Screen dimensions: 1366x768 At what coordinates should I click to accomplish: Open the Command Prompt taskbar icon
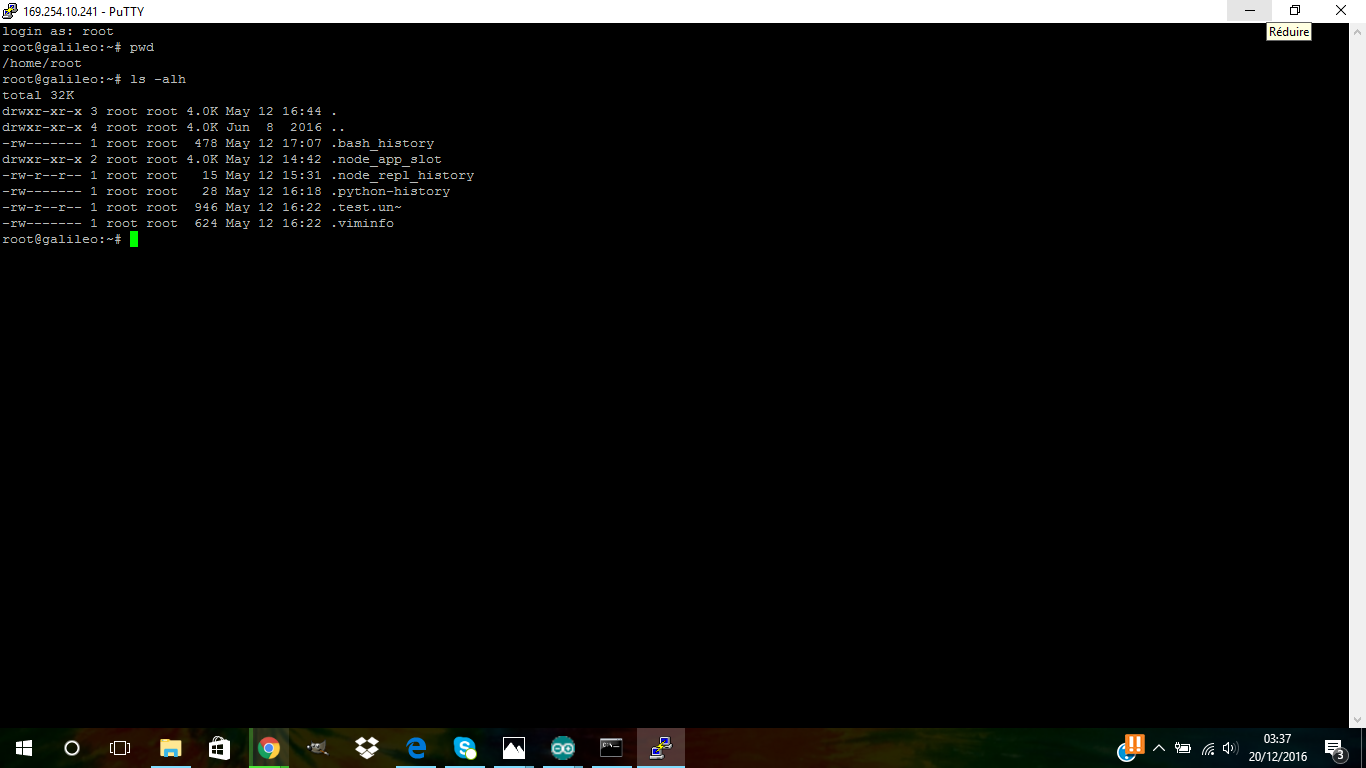point(611,748)
